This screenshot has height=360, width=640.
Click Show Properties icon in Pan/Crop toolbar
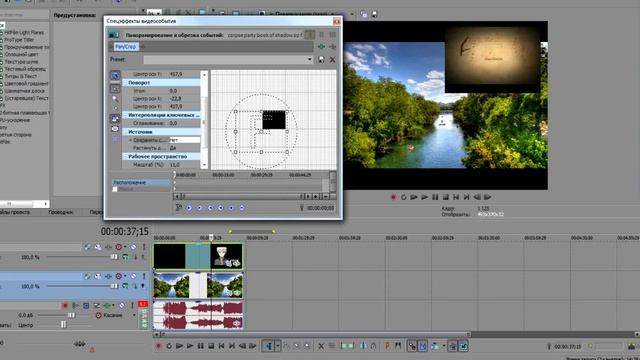pyautogui.click(x=115, y=76)
